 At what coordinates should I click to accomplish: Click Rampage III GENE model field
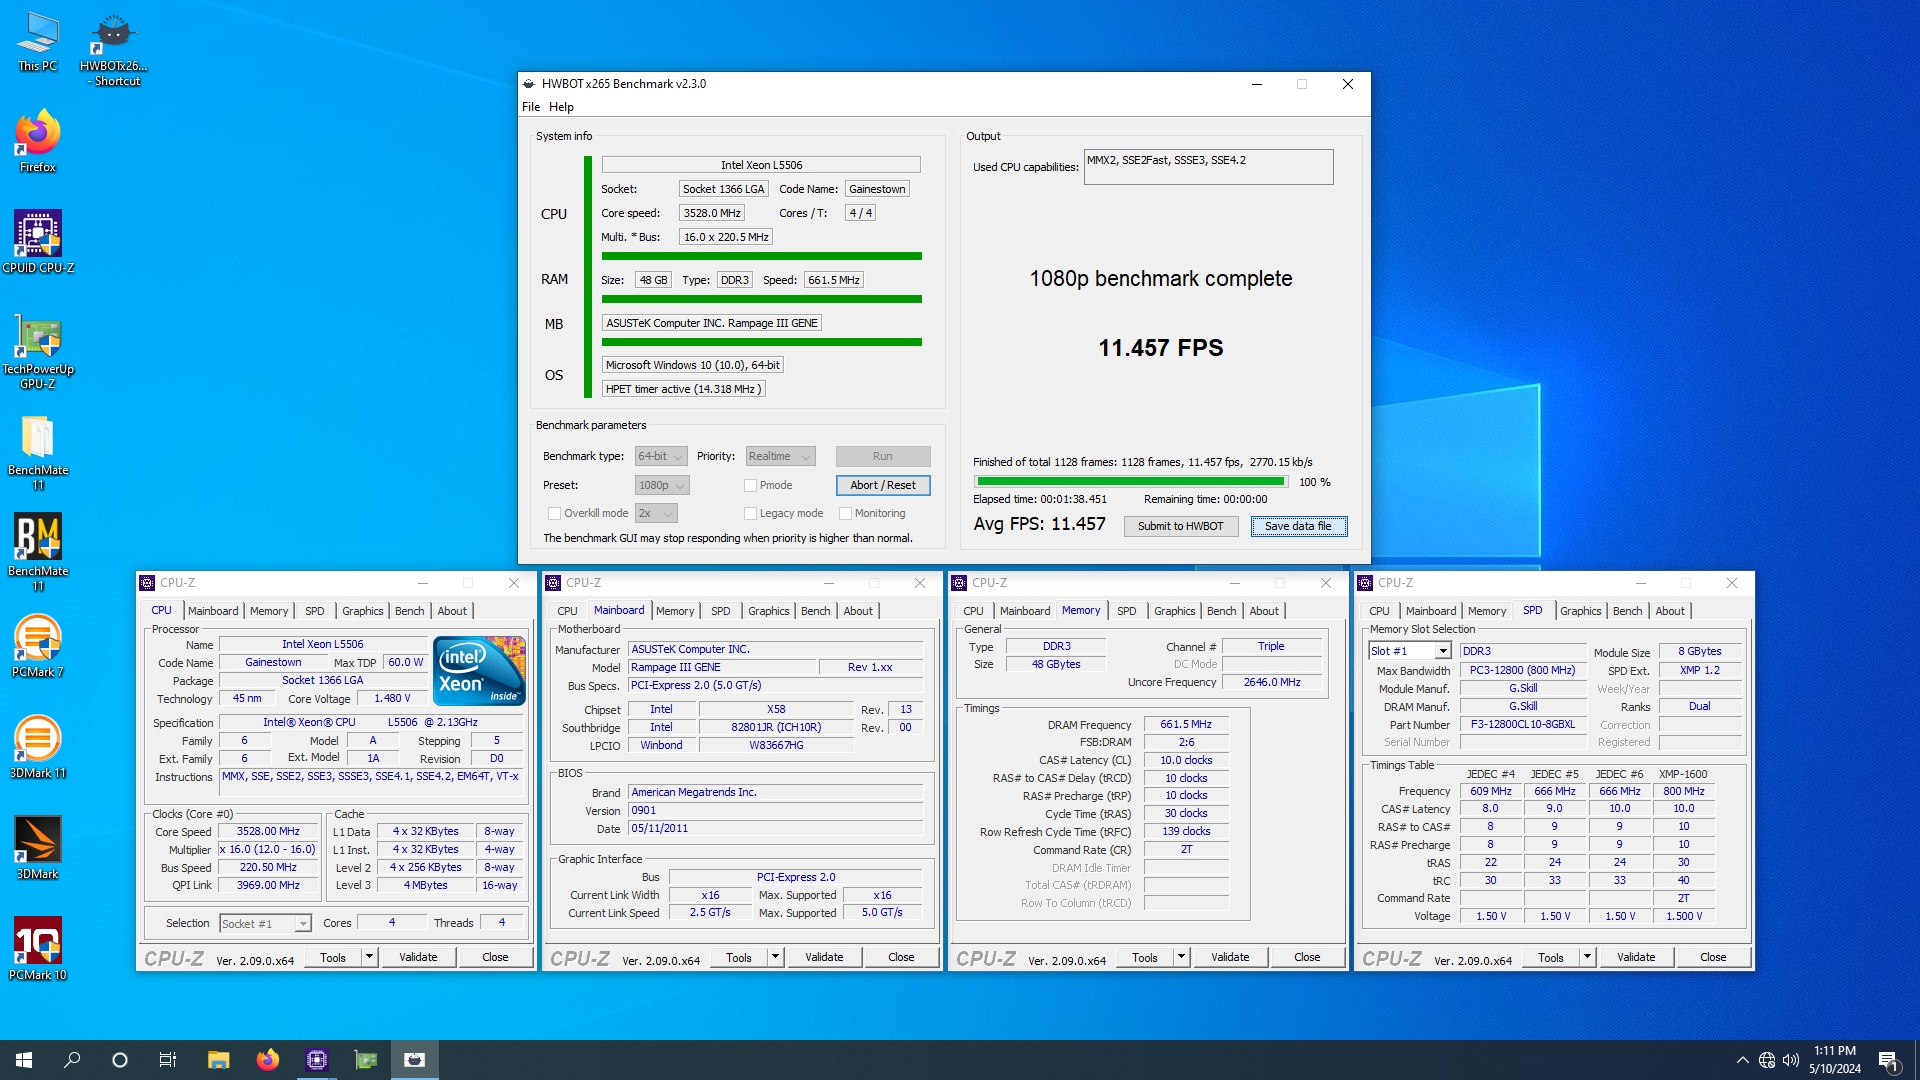722,667
